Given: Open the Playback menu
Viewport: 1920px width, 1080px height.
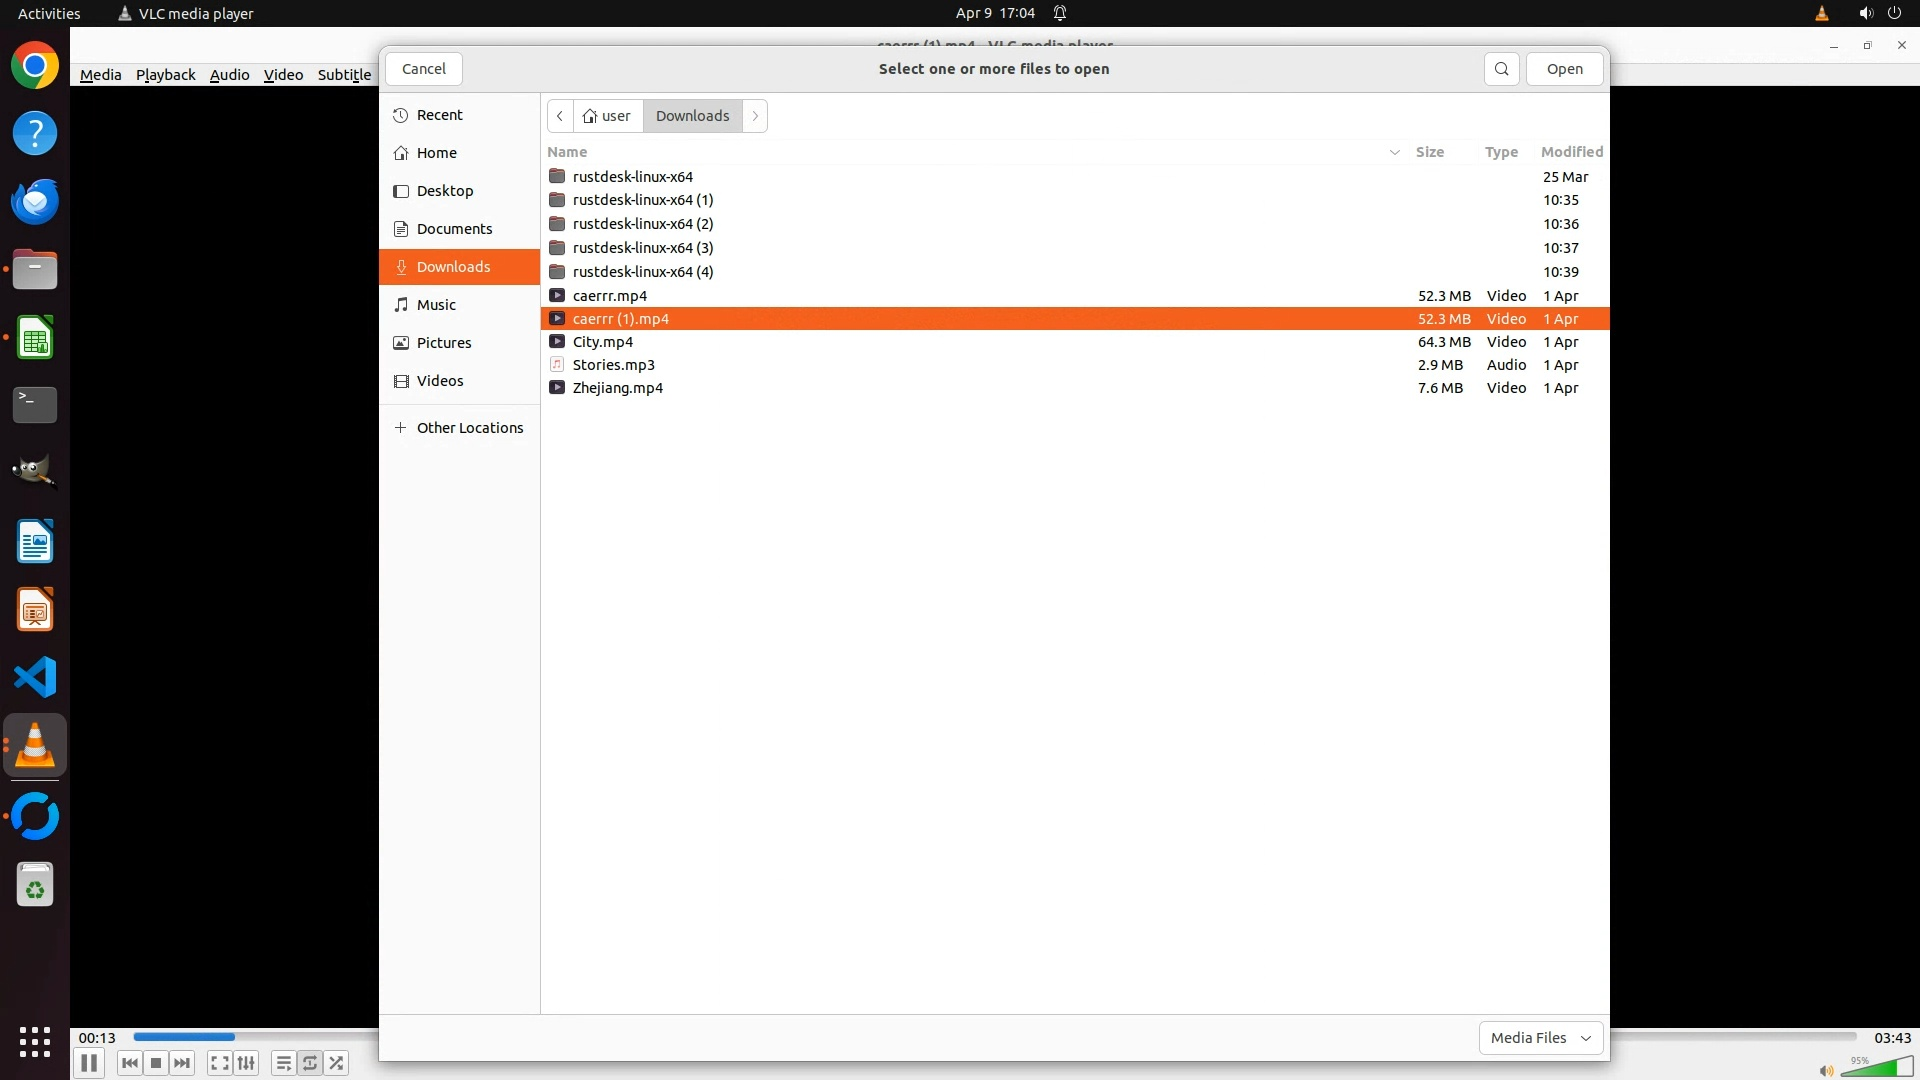Looking at the screenshot, I should coord(165,75).
